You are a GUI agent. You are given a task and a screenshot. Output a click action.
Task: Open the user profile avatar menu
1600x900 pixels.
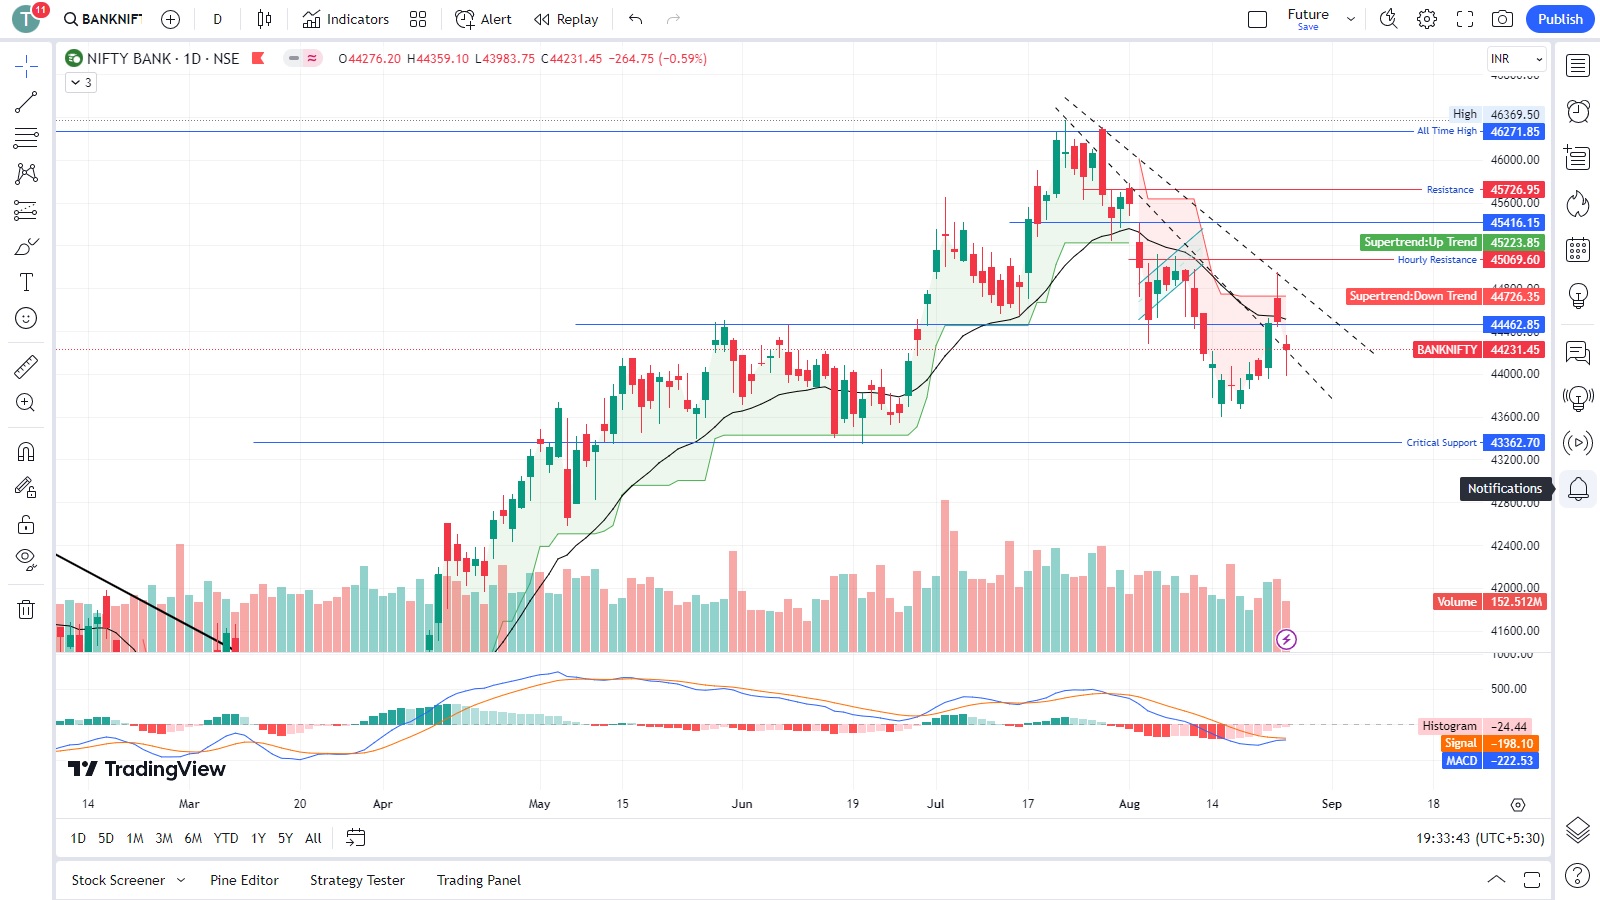point(26,19)
